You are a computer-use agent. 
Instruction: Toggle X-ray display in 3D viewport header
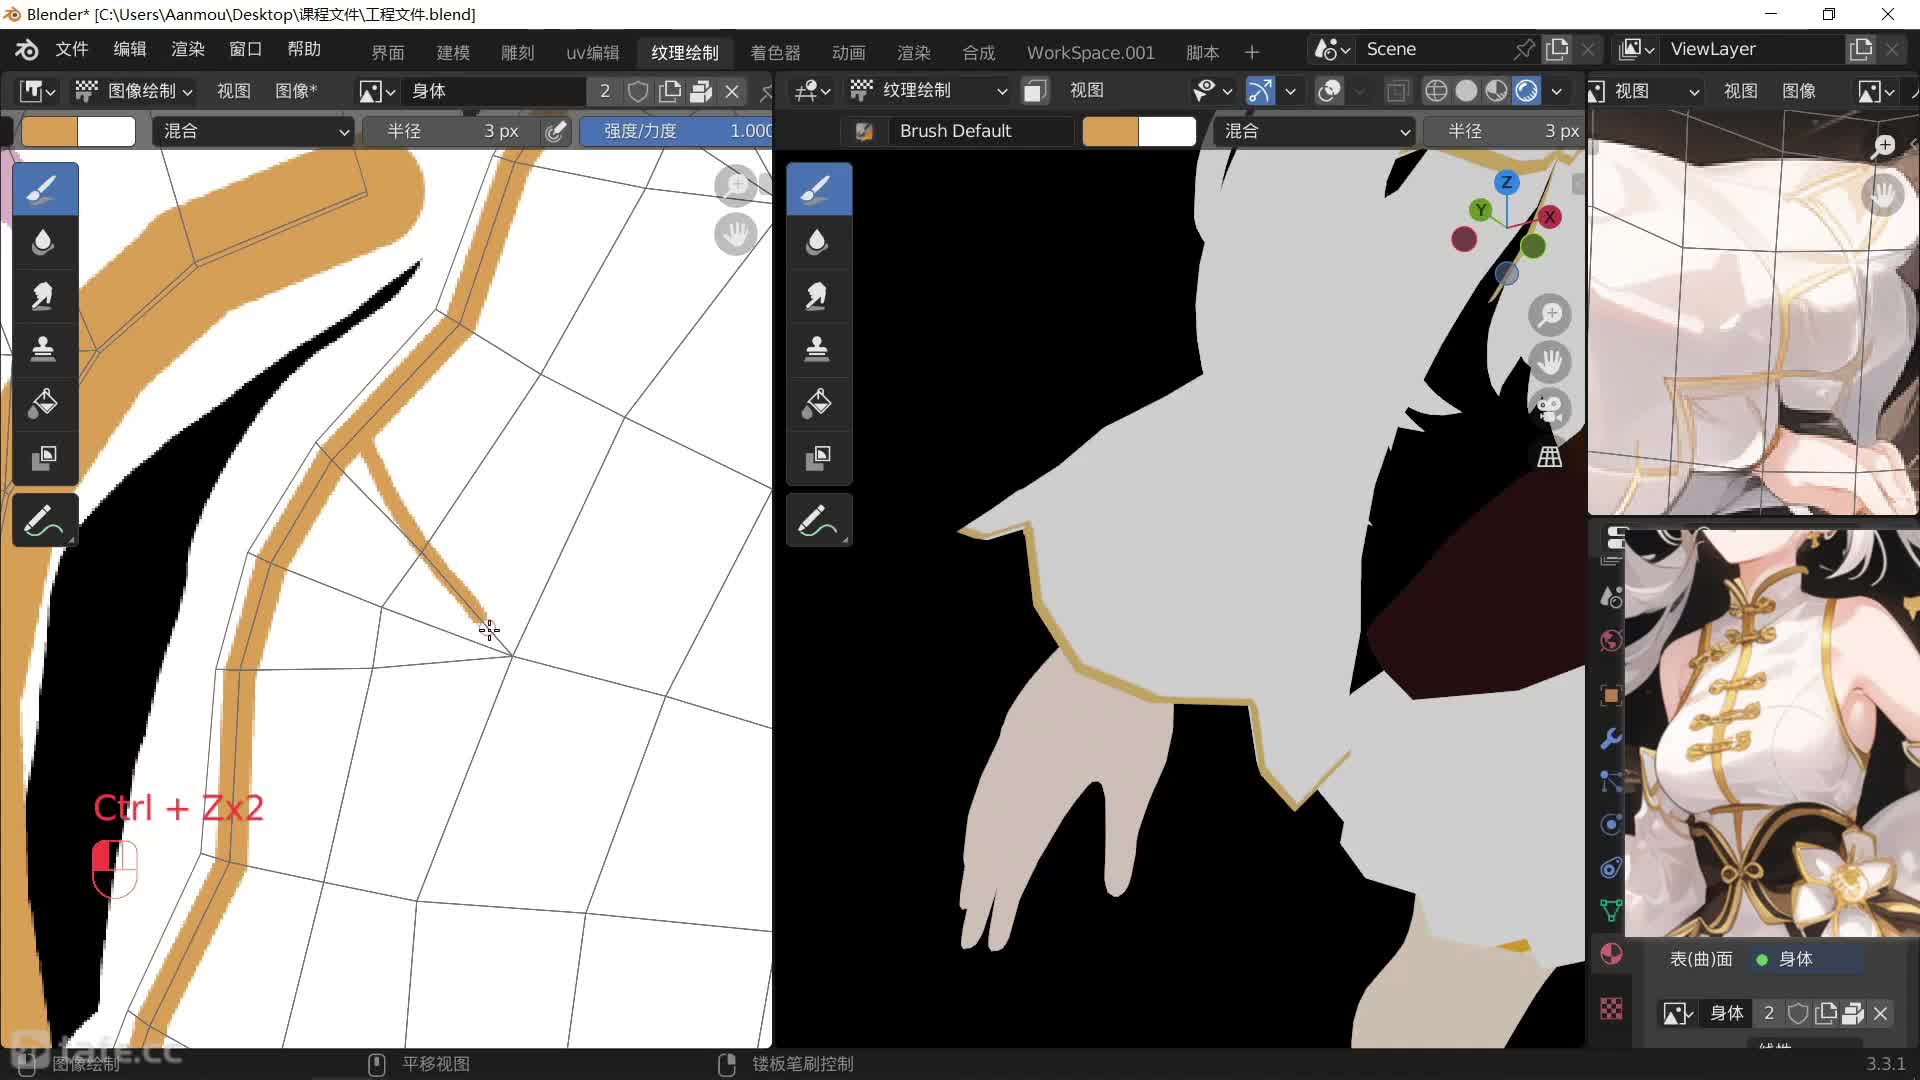(x=1397, y=91)
